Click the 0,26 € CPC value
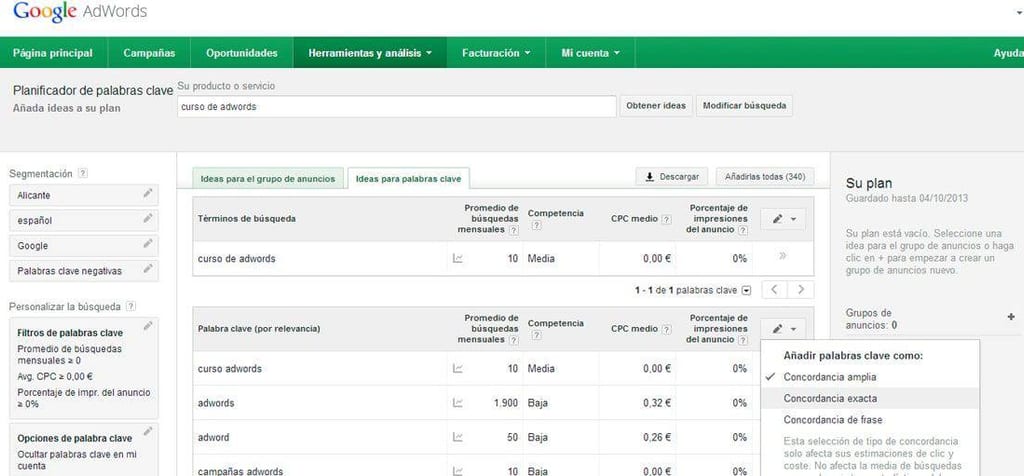This screenshot has width=1024, height=476. coord(656,437)
